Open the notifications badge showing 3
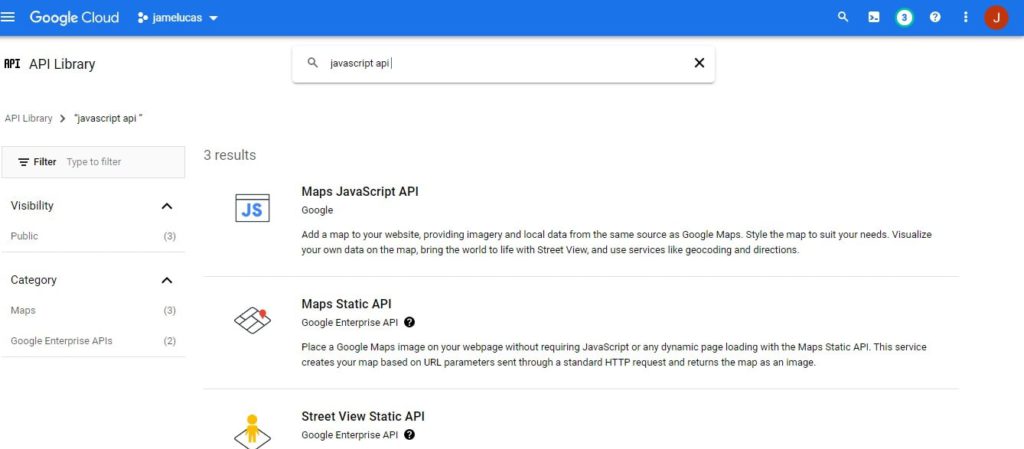This screenshot has height=449, width=1024. (x=904, y=17)
